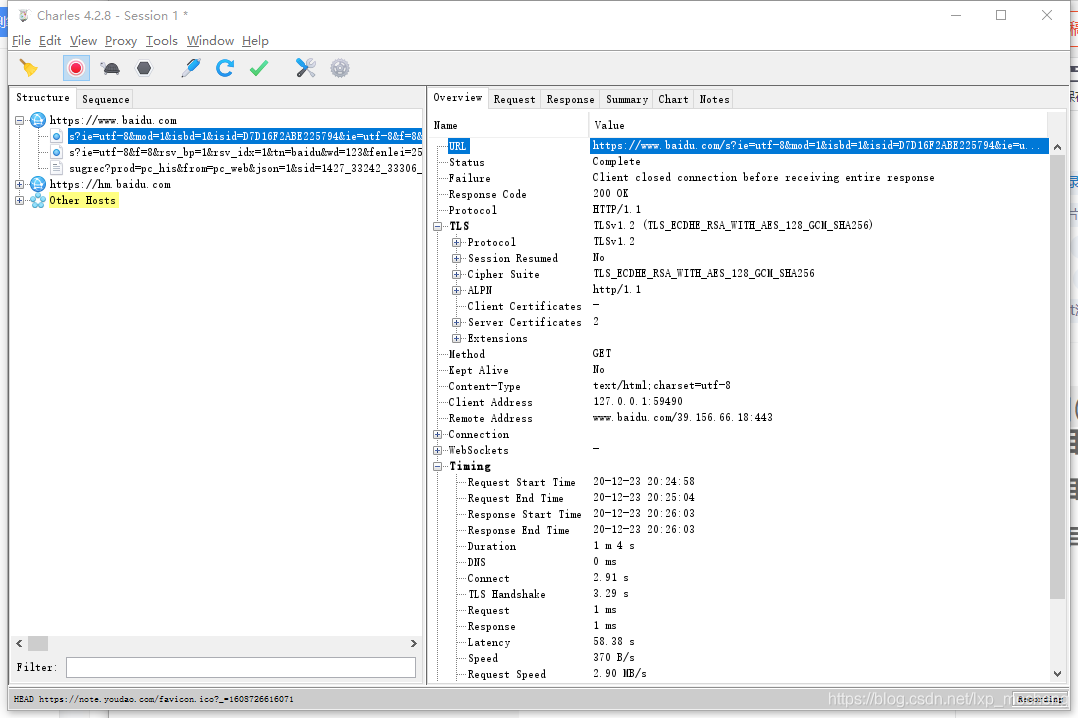Expand the Server Certificates row

tap(456, 323)
